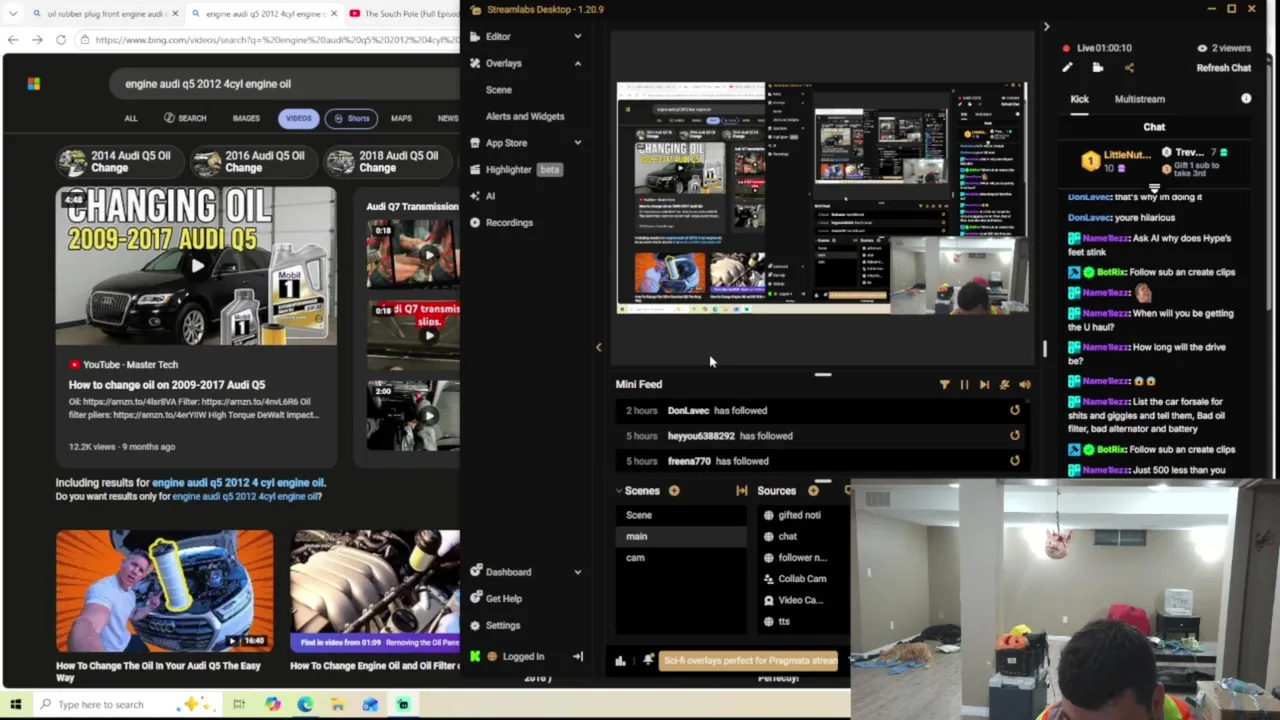Add a new scene with plus icon
This screenshot has width=1280, height=720.
click(673, 491)
